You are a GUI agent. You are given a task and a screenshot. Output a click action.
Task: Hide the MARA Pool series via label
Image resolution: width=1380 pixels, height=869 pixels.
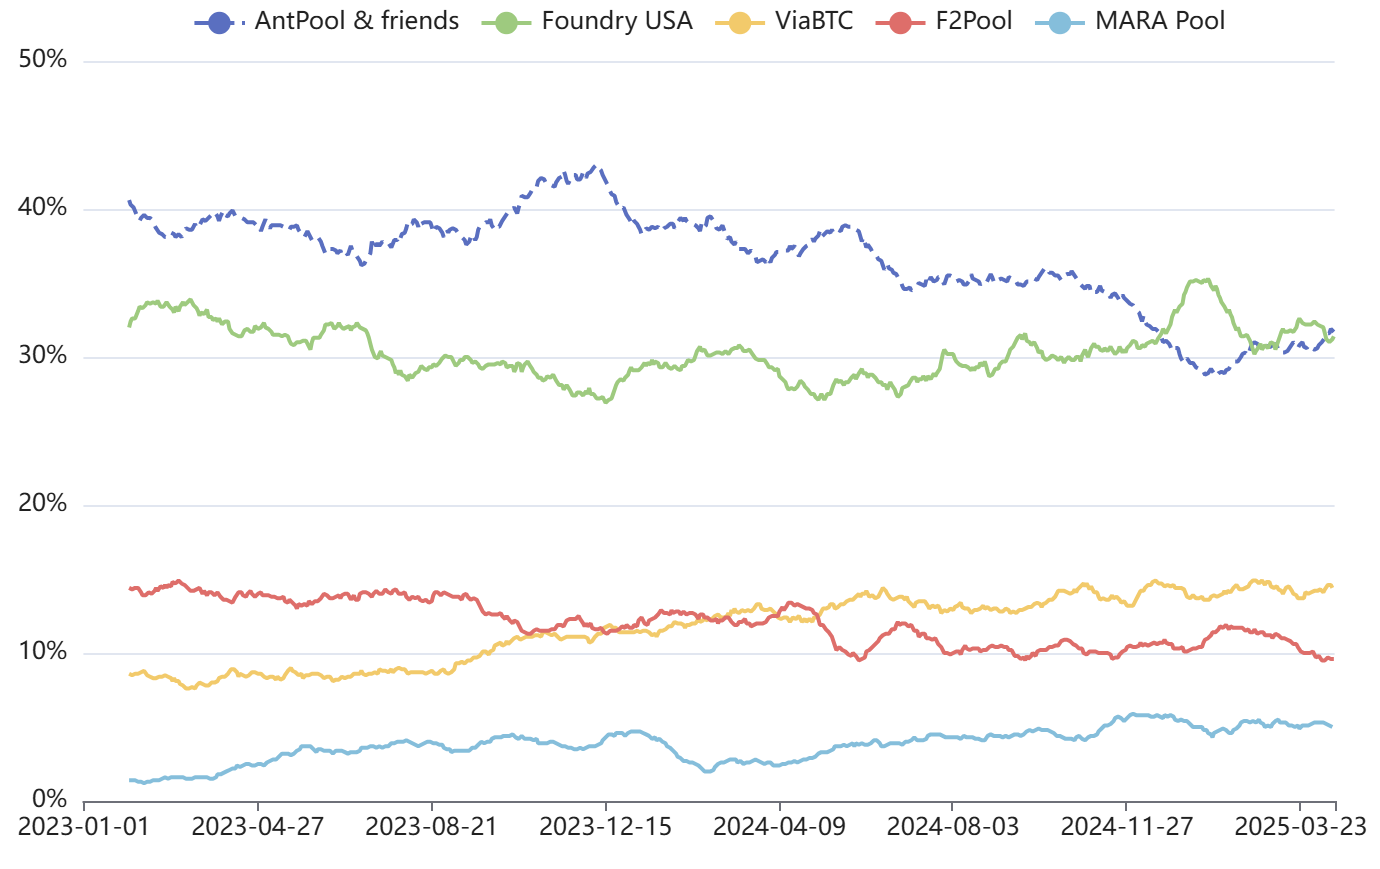click(1160, 21)
